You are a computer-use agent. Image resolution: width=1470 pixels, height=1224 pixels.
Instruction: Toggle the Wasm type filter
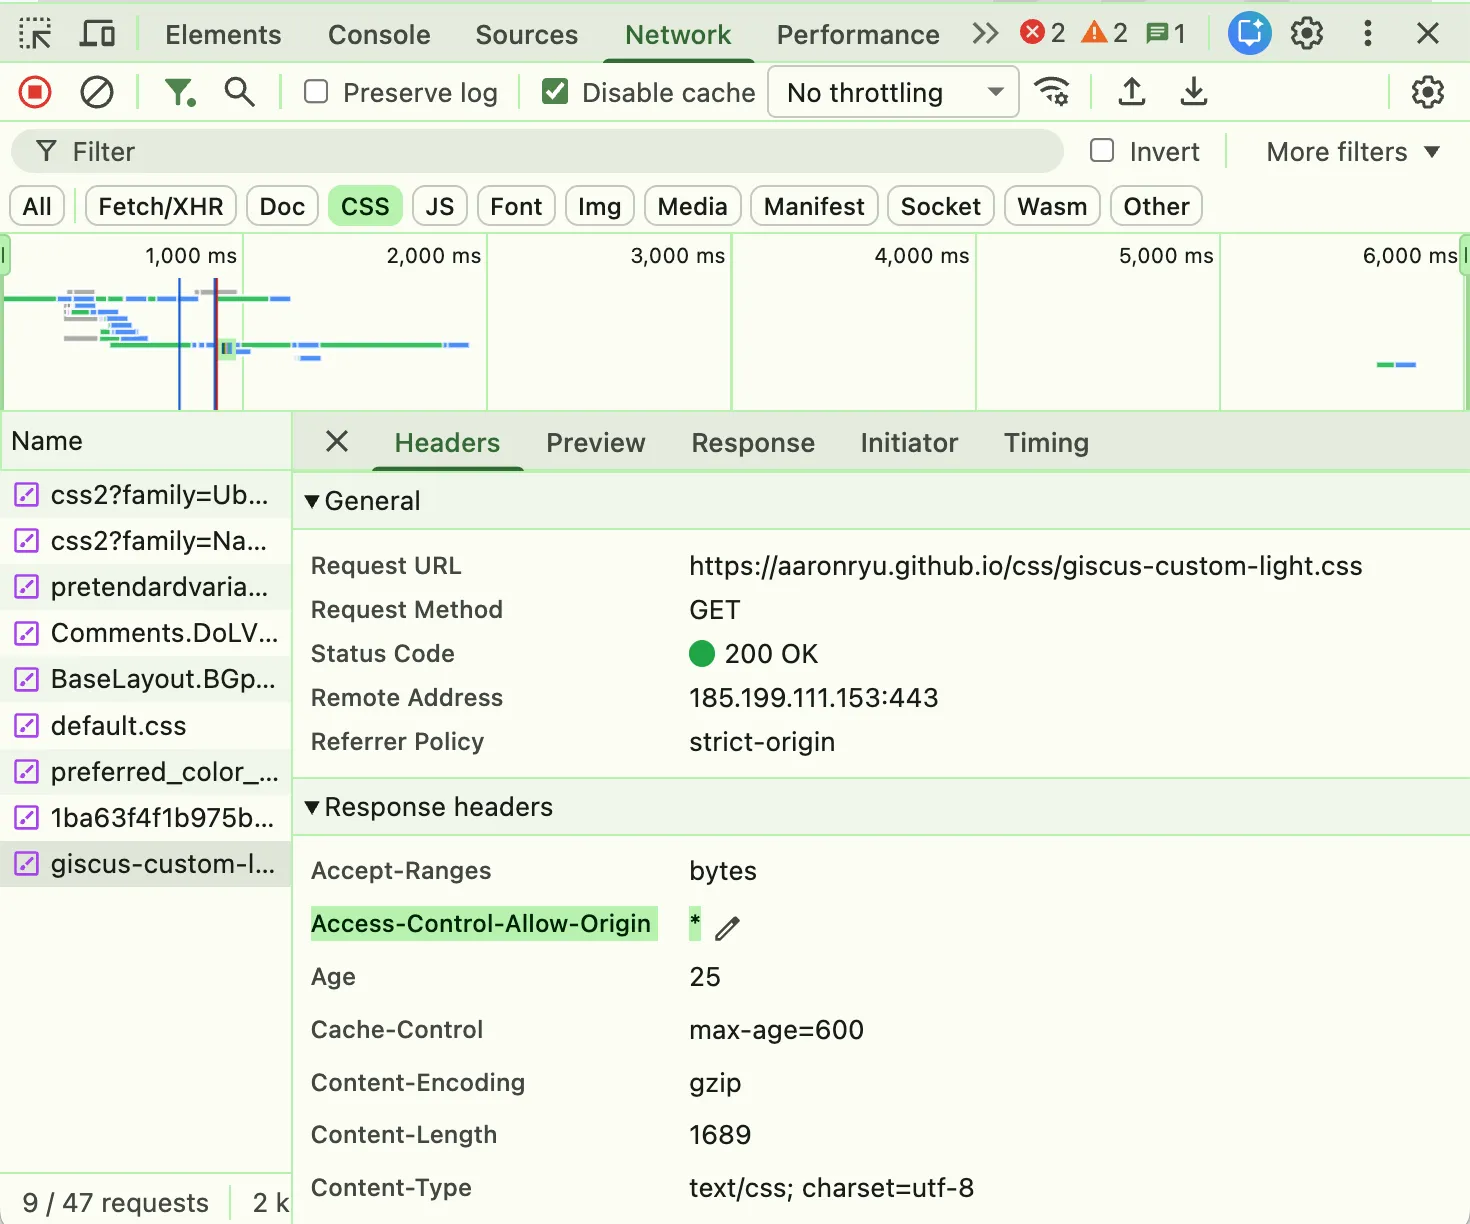(x=1052, y=206)
